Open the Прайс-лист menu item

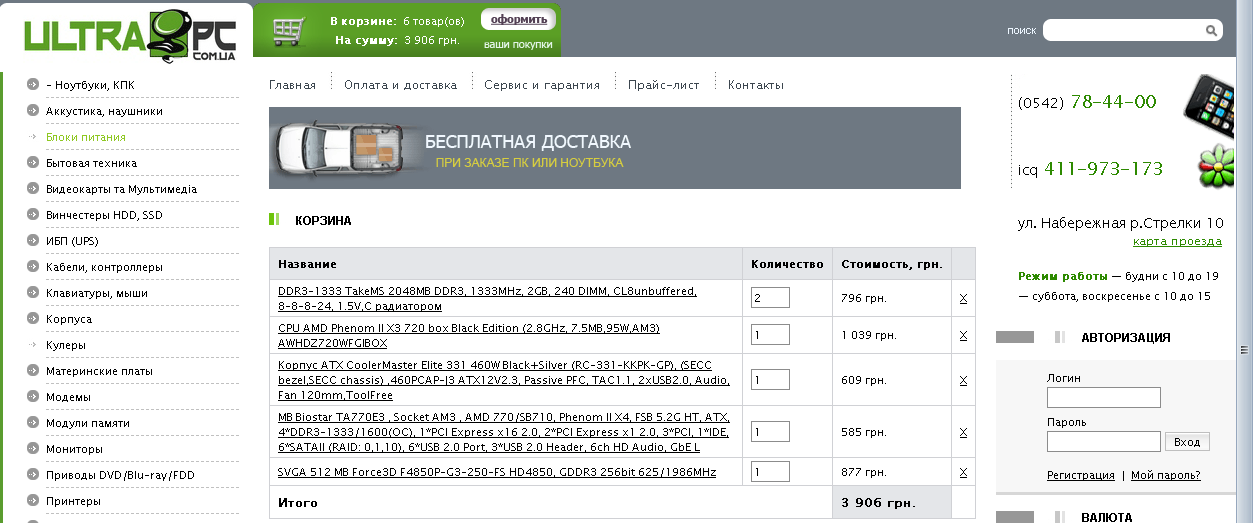tap(663, 85)
